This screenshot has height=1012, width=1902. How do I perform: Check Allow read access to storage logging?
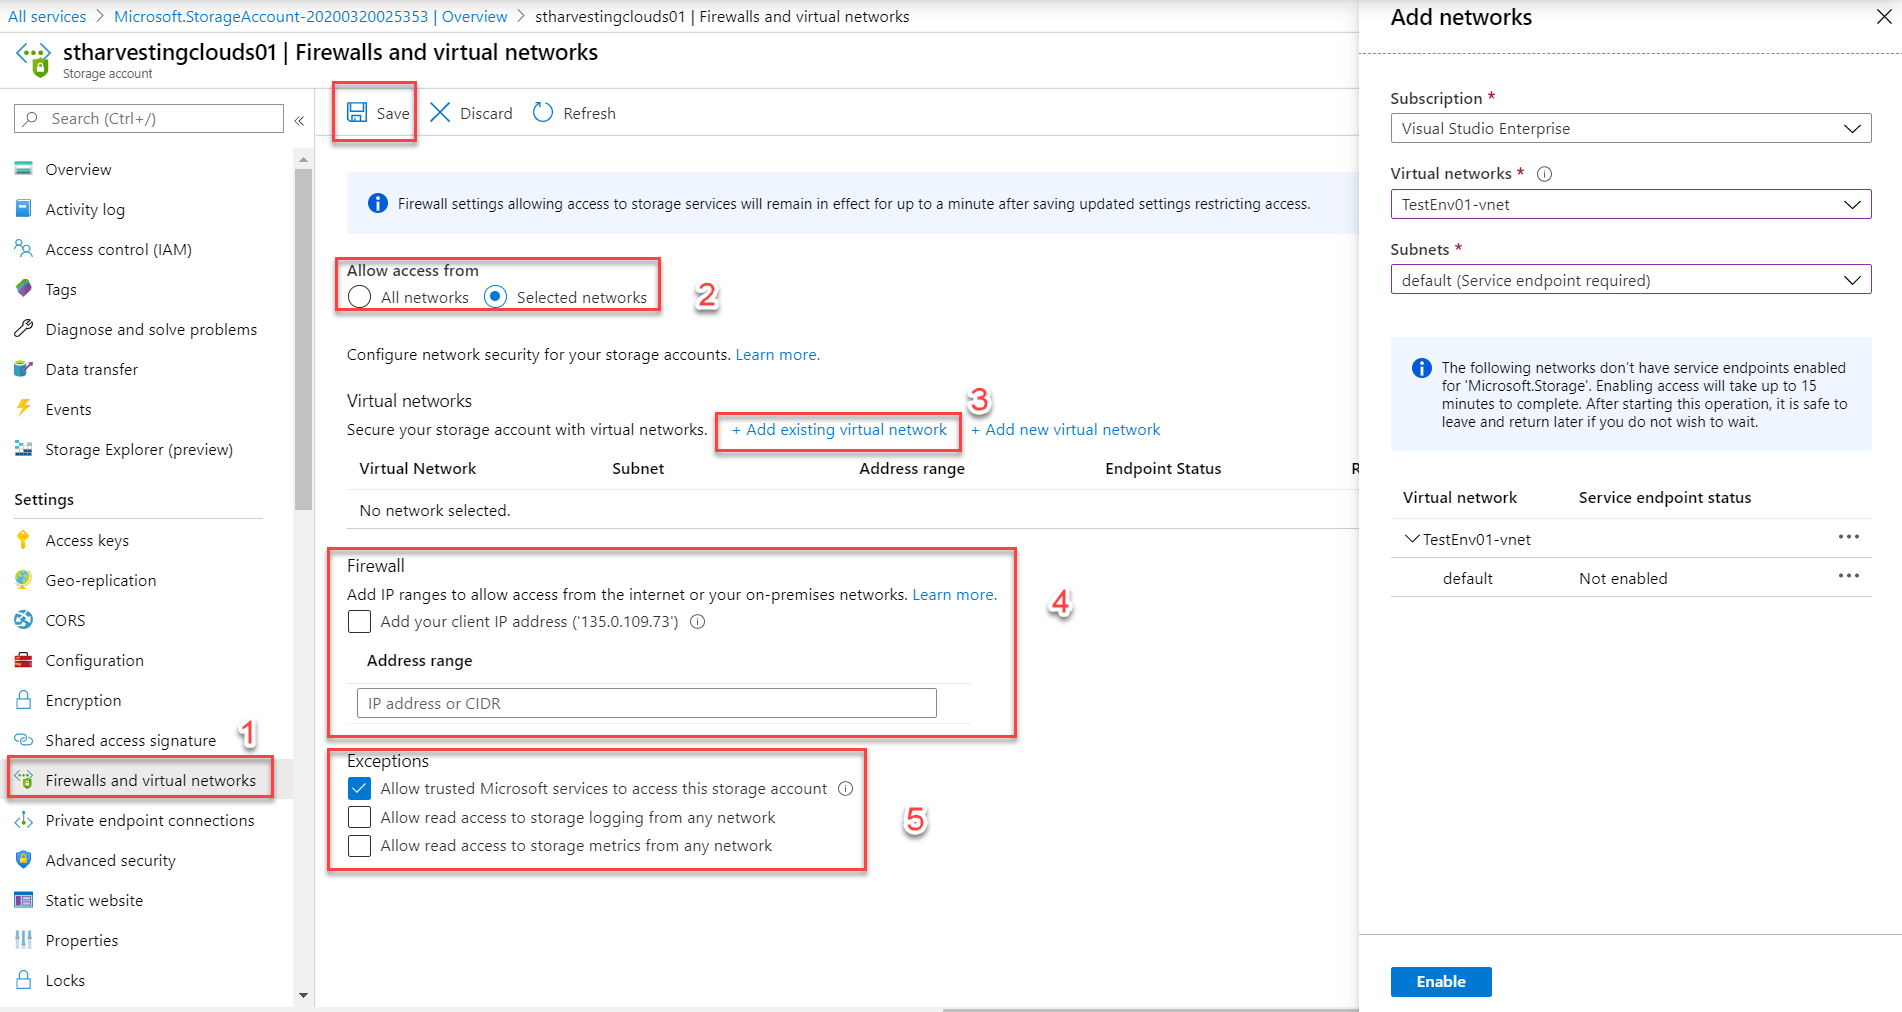coord(359,817)
